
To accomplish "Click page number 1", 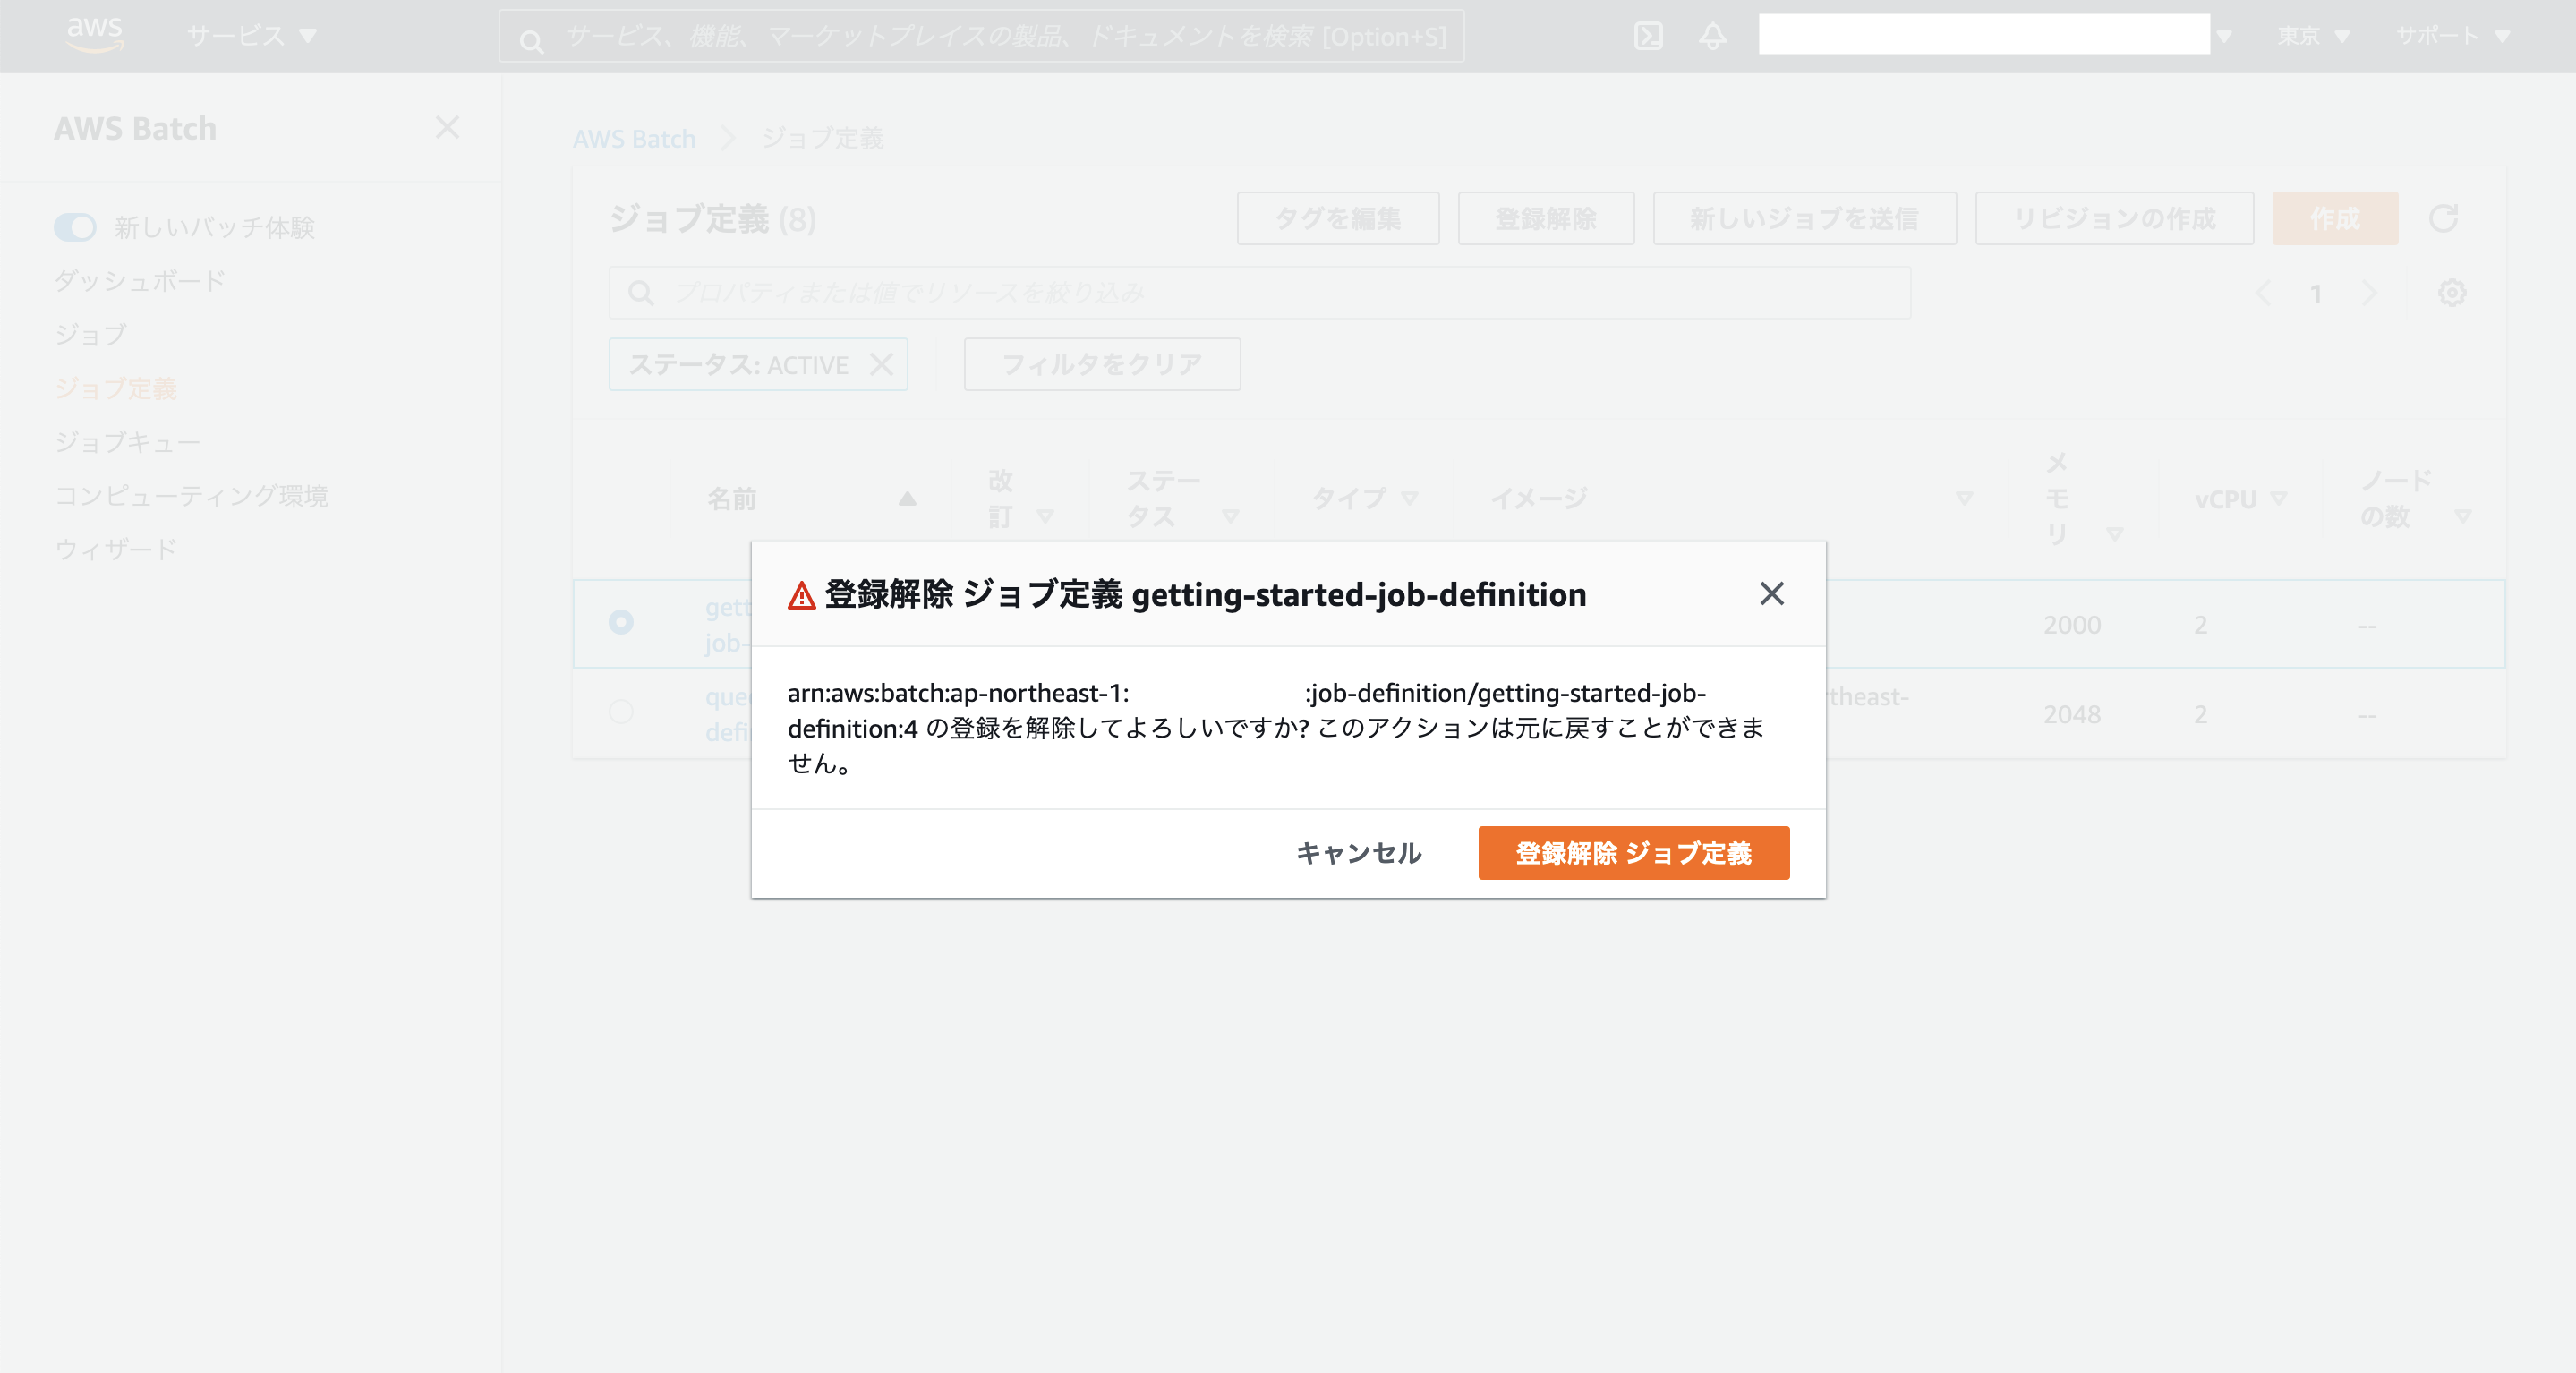I will tap(2315, 294).
